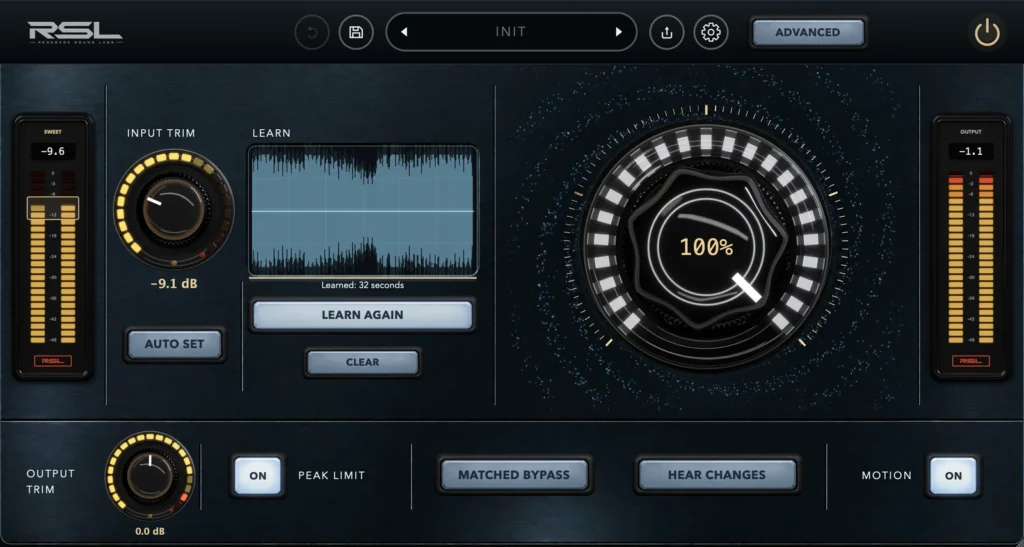This screenshot has height=547, width=1024.
Task: Toggle HEAR CHANGES
Action: click(x=716, y=475)
